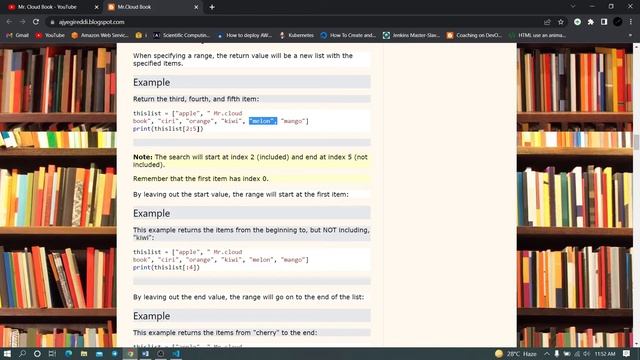
Task: Open Cortana circle on taskbar
Action: [x=37, y=353]
